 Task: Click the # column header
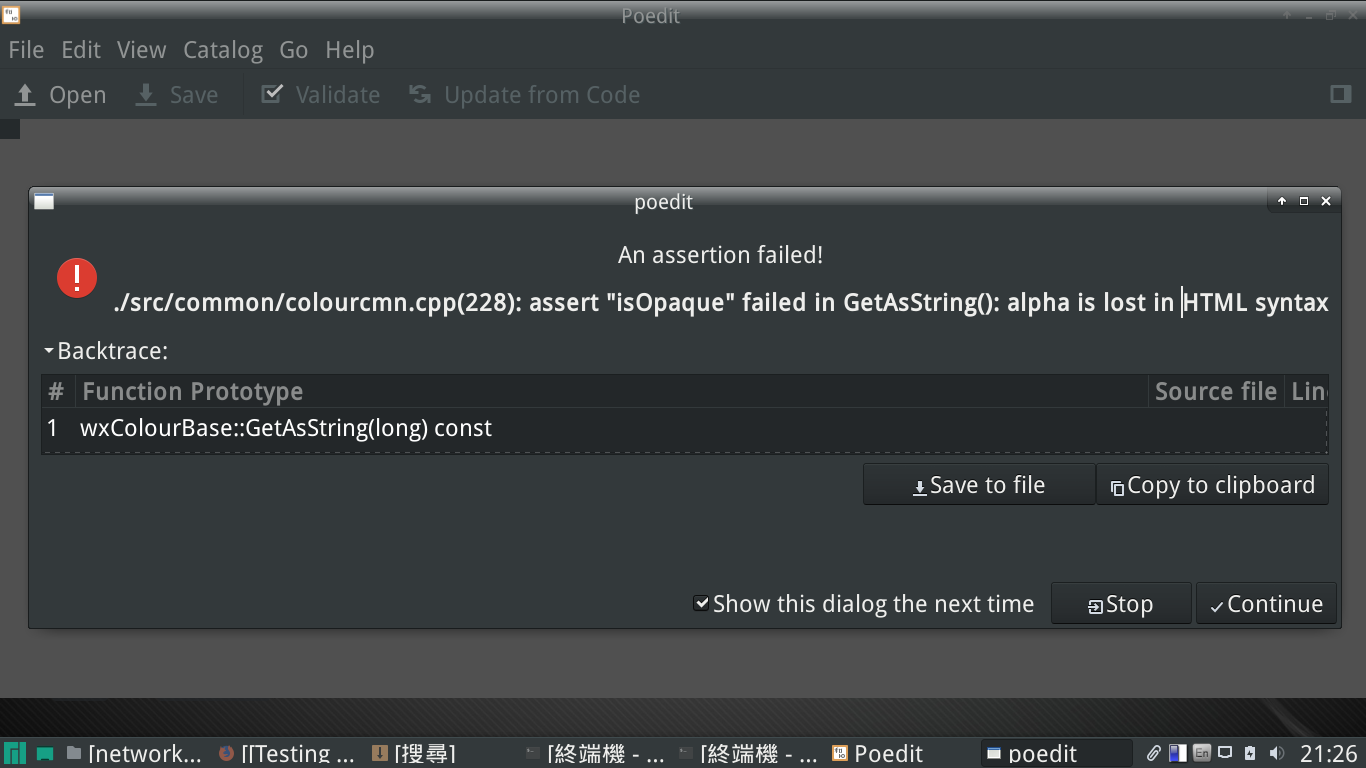pos(57,391)
